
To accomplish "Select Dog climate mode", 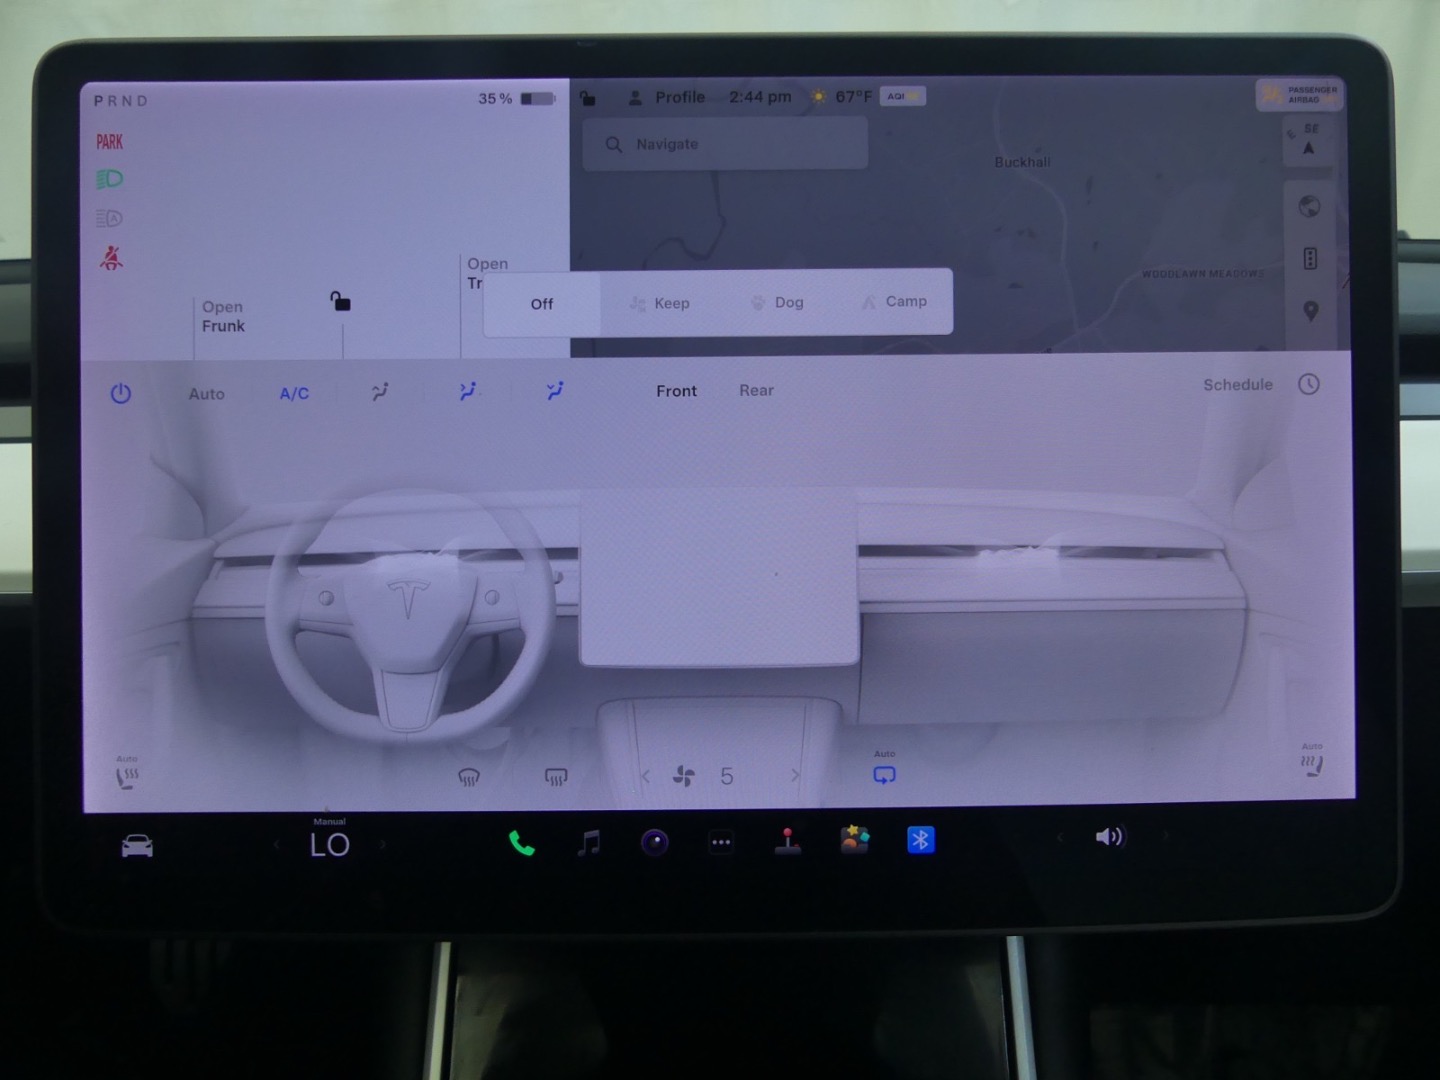I will tap(777, 303).
